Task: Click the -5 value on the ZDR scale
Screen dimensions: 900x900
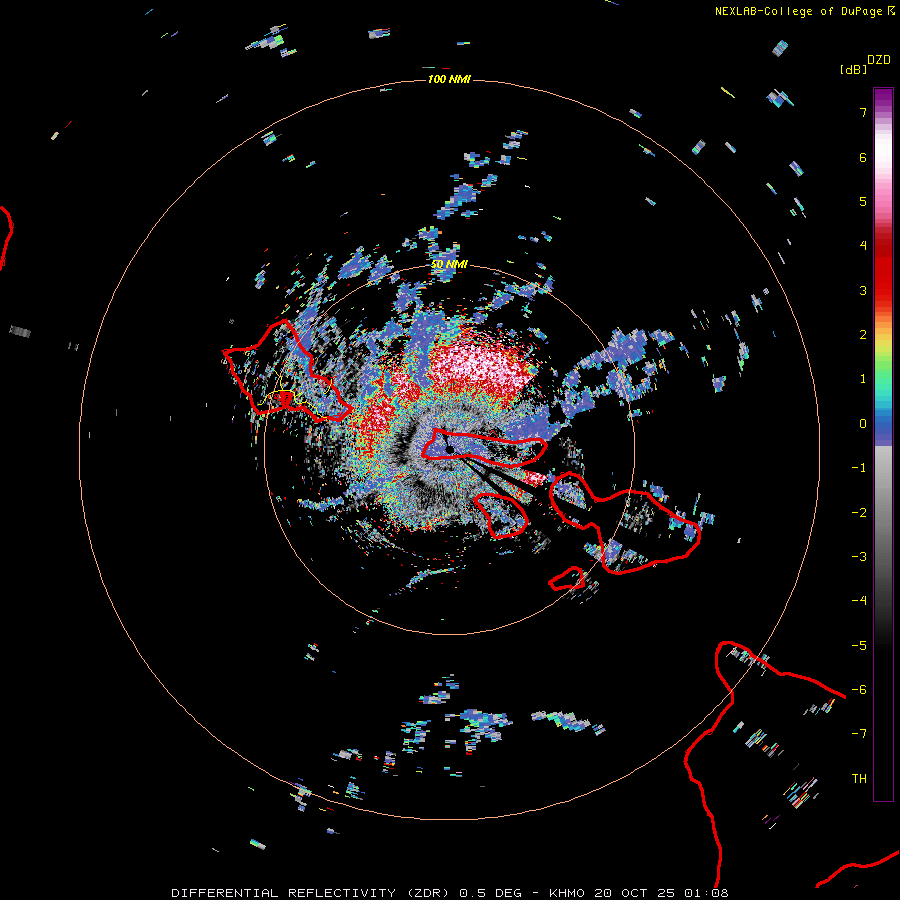Action: (859, 646)
